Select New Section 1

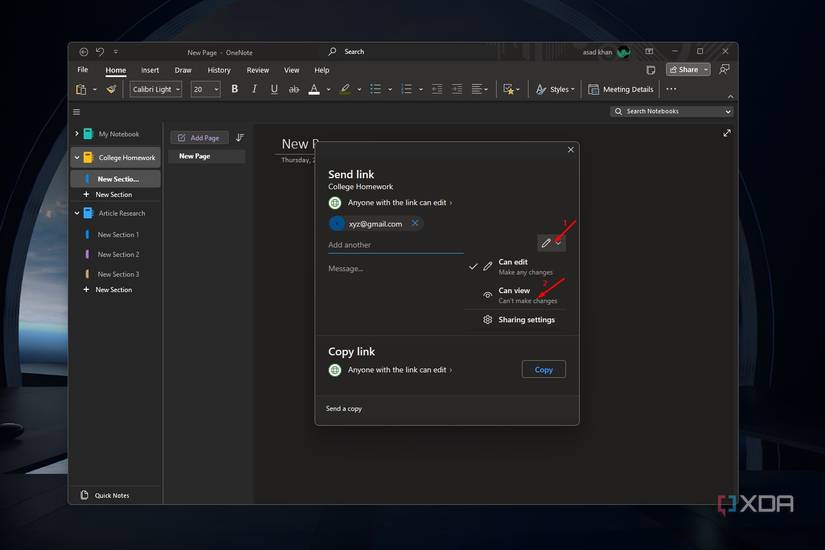pyautogui.click(x=118, y=235)
